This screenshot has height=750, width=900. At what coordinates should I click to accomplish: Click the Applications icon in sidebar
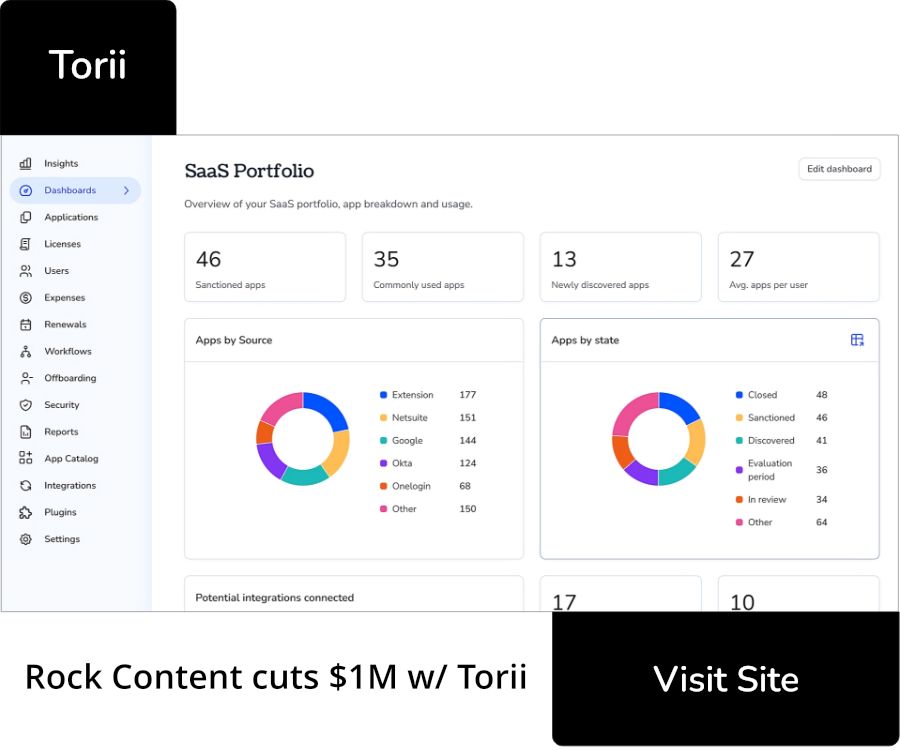(25, 217)
